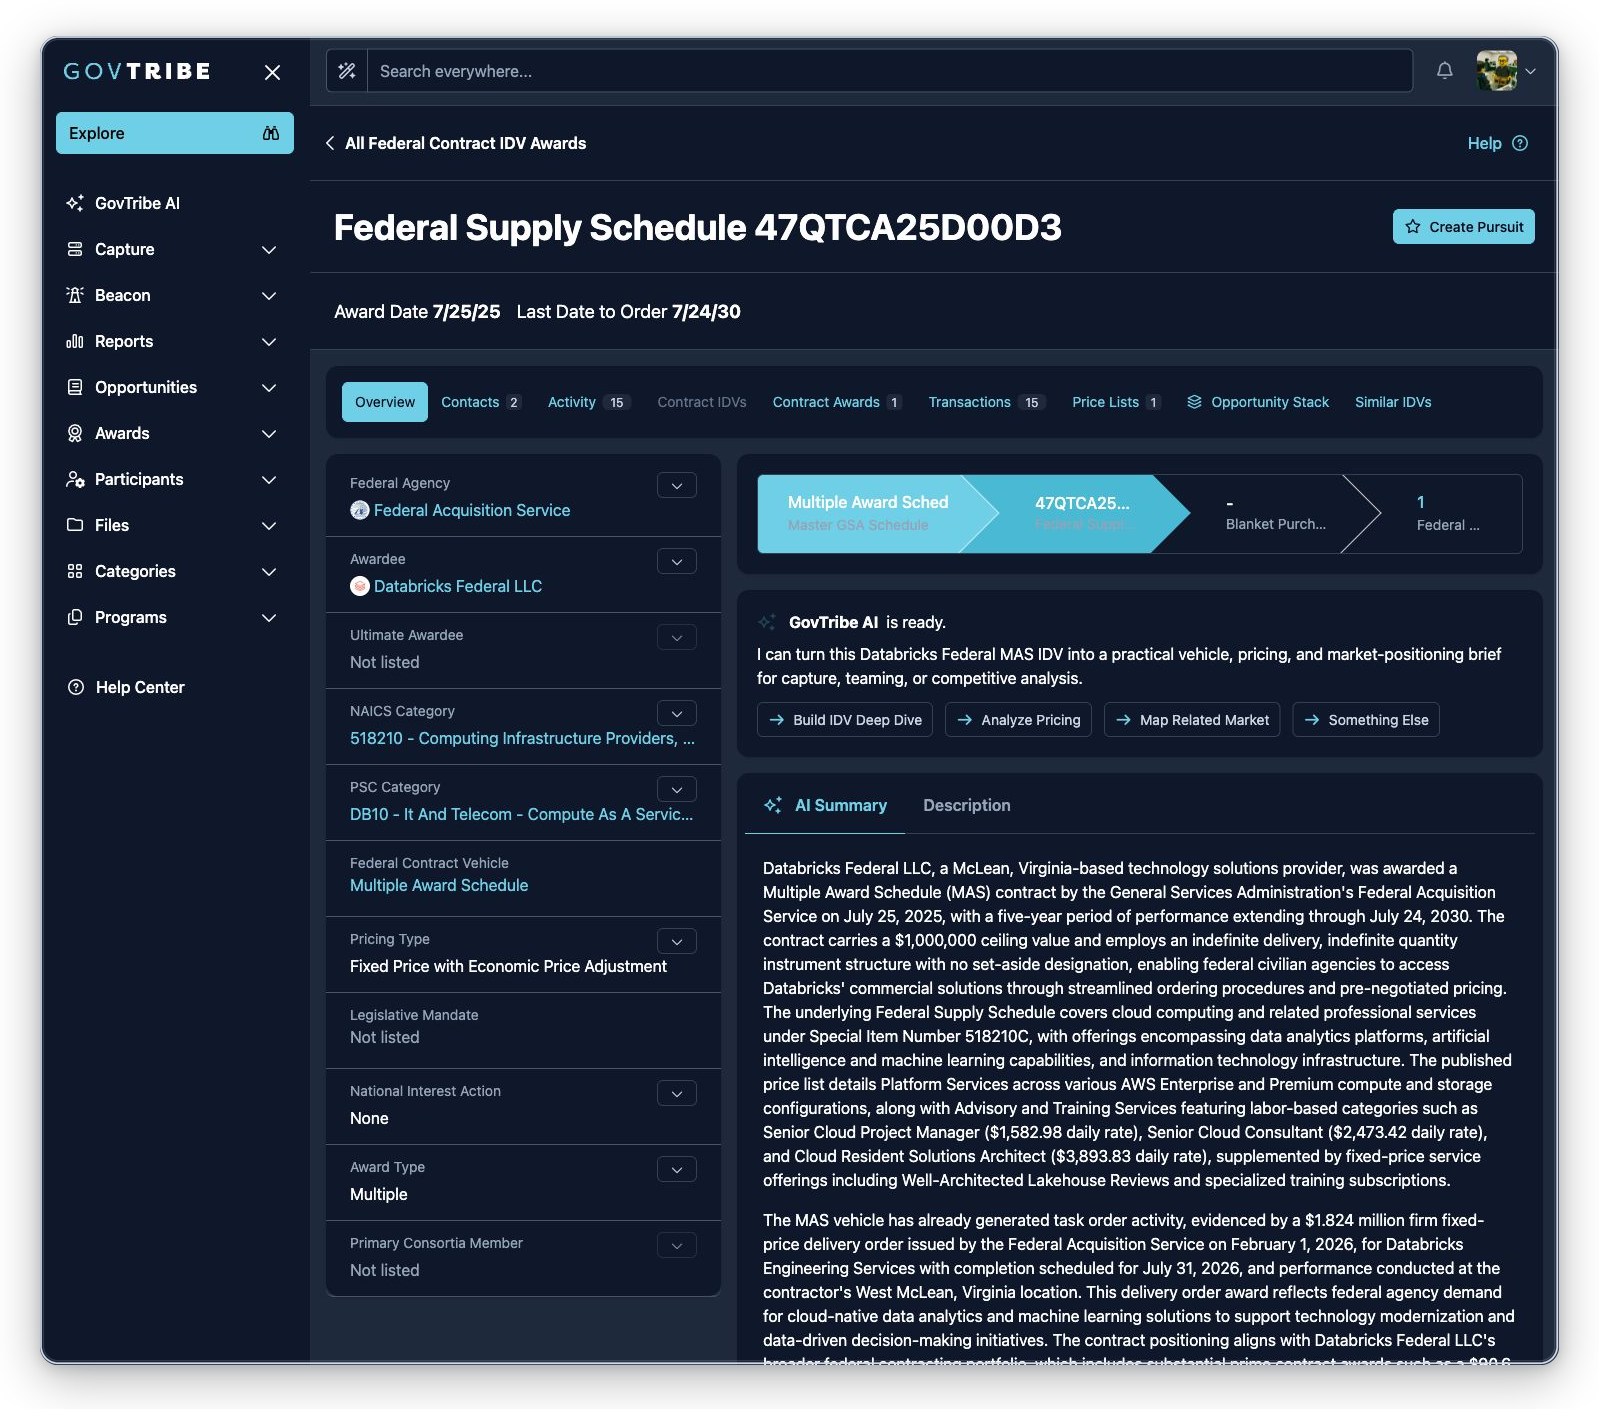Viewport: 1599px width, 1409px height.
Task: Open the Primary Consortia Member dropdown chevron
Action: pos(677,1245)
